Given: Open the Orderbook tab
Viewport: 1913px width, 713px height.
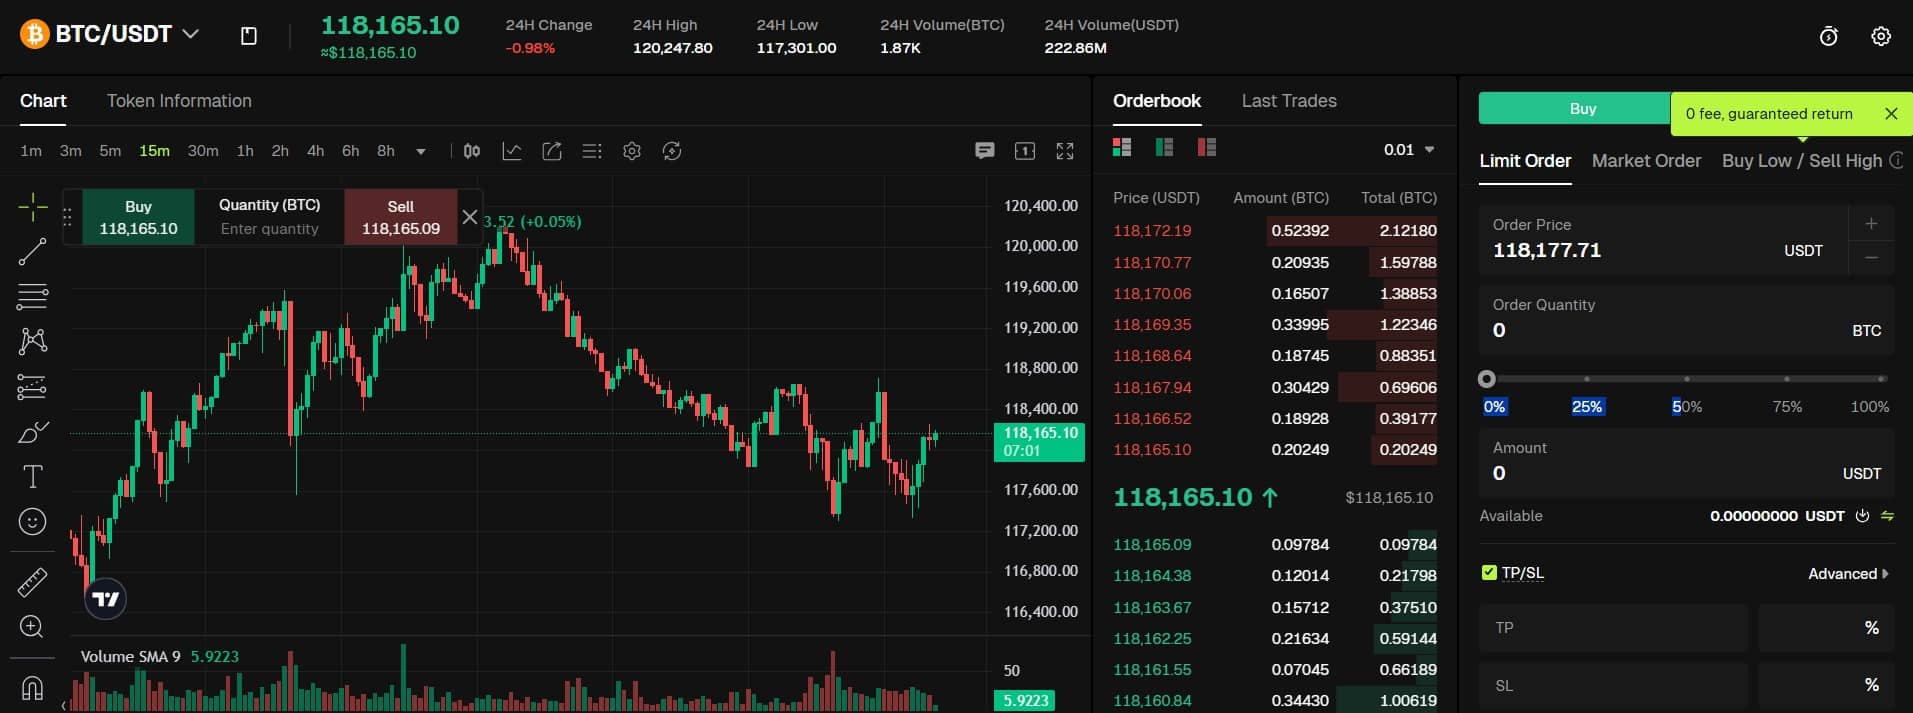Looking at the screenshot, I should pyautogui.click(x=1157, y=101).
